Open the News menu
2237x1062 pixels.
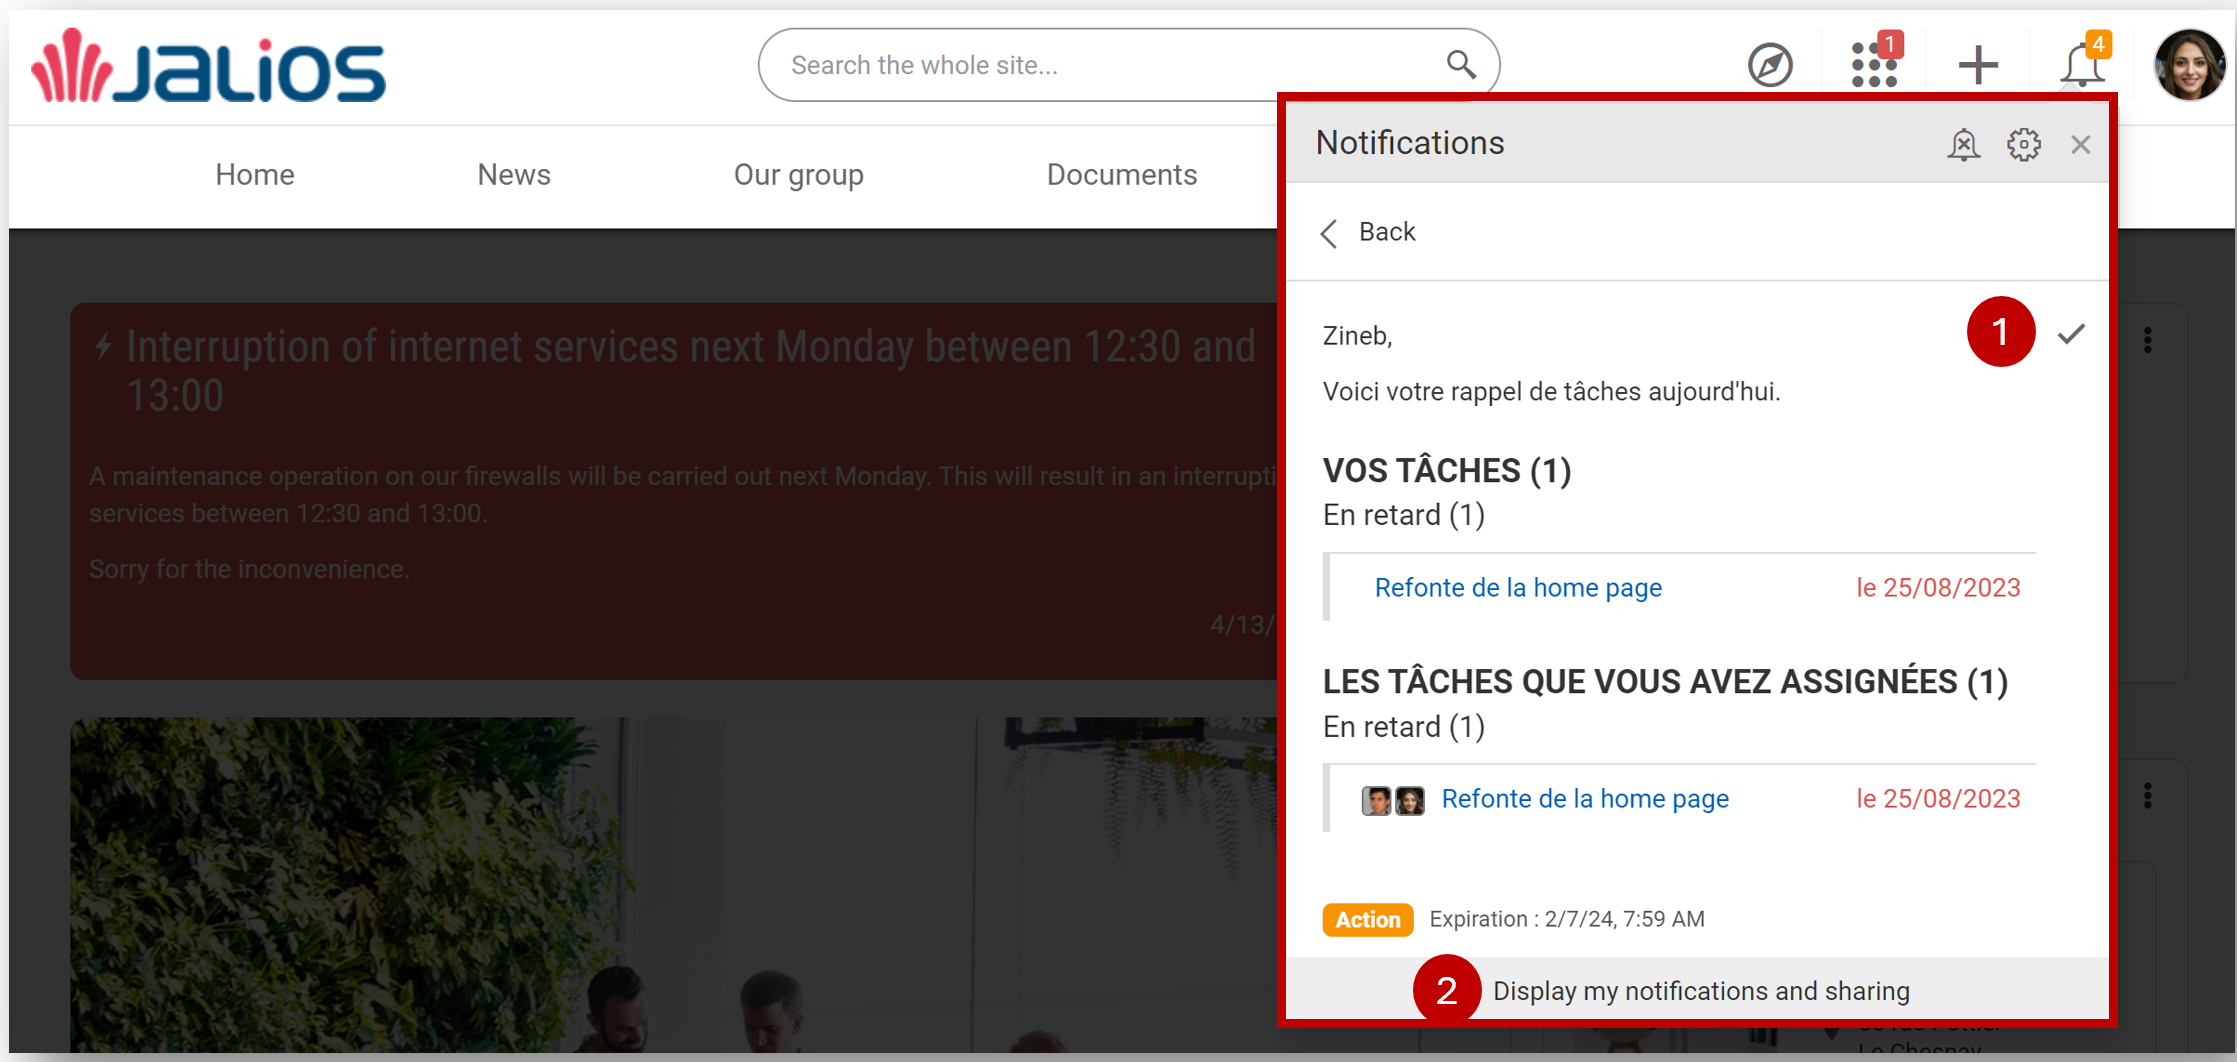(x=513, y=175)
